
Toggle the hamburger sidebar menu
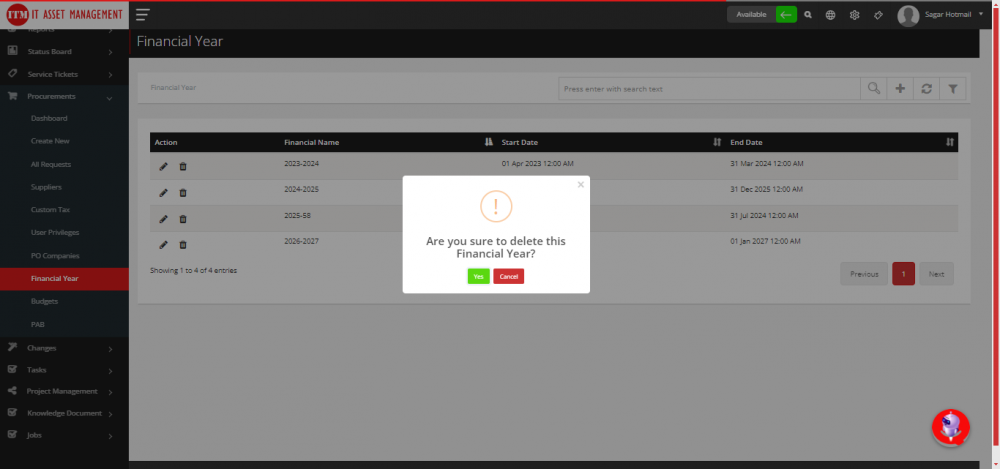(x=143, y=15)
